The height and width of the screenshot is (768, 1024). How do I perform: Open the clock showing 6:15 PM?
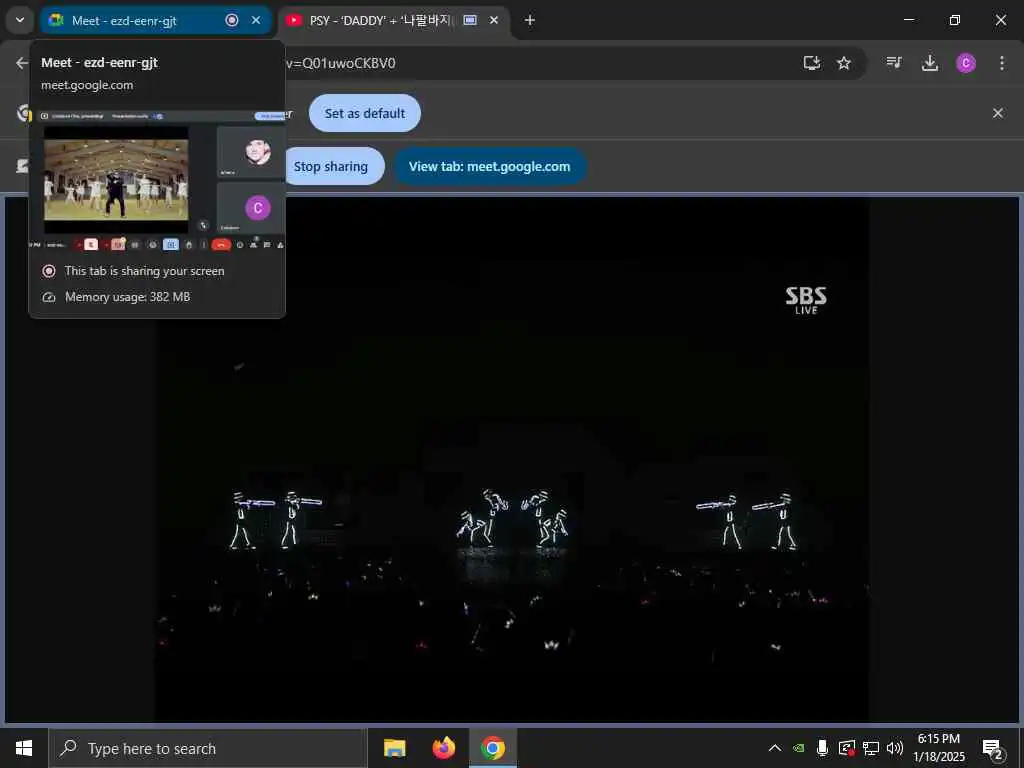(939, 748)
